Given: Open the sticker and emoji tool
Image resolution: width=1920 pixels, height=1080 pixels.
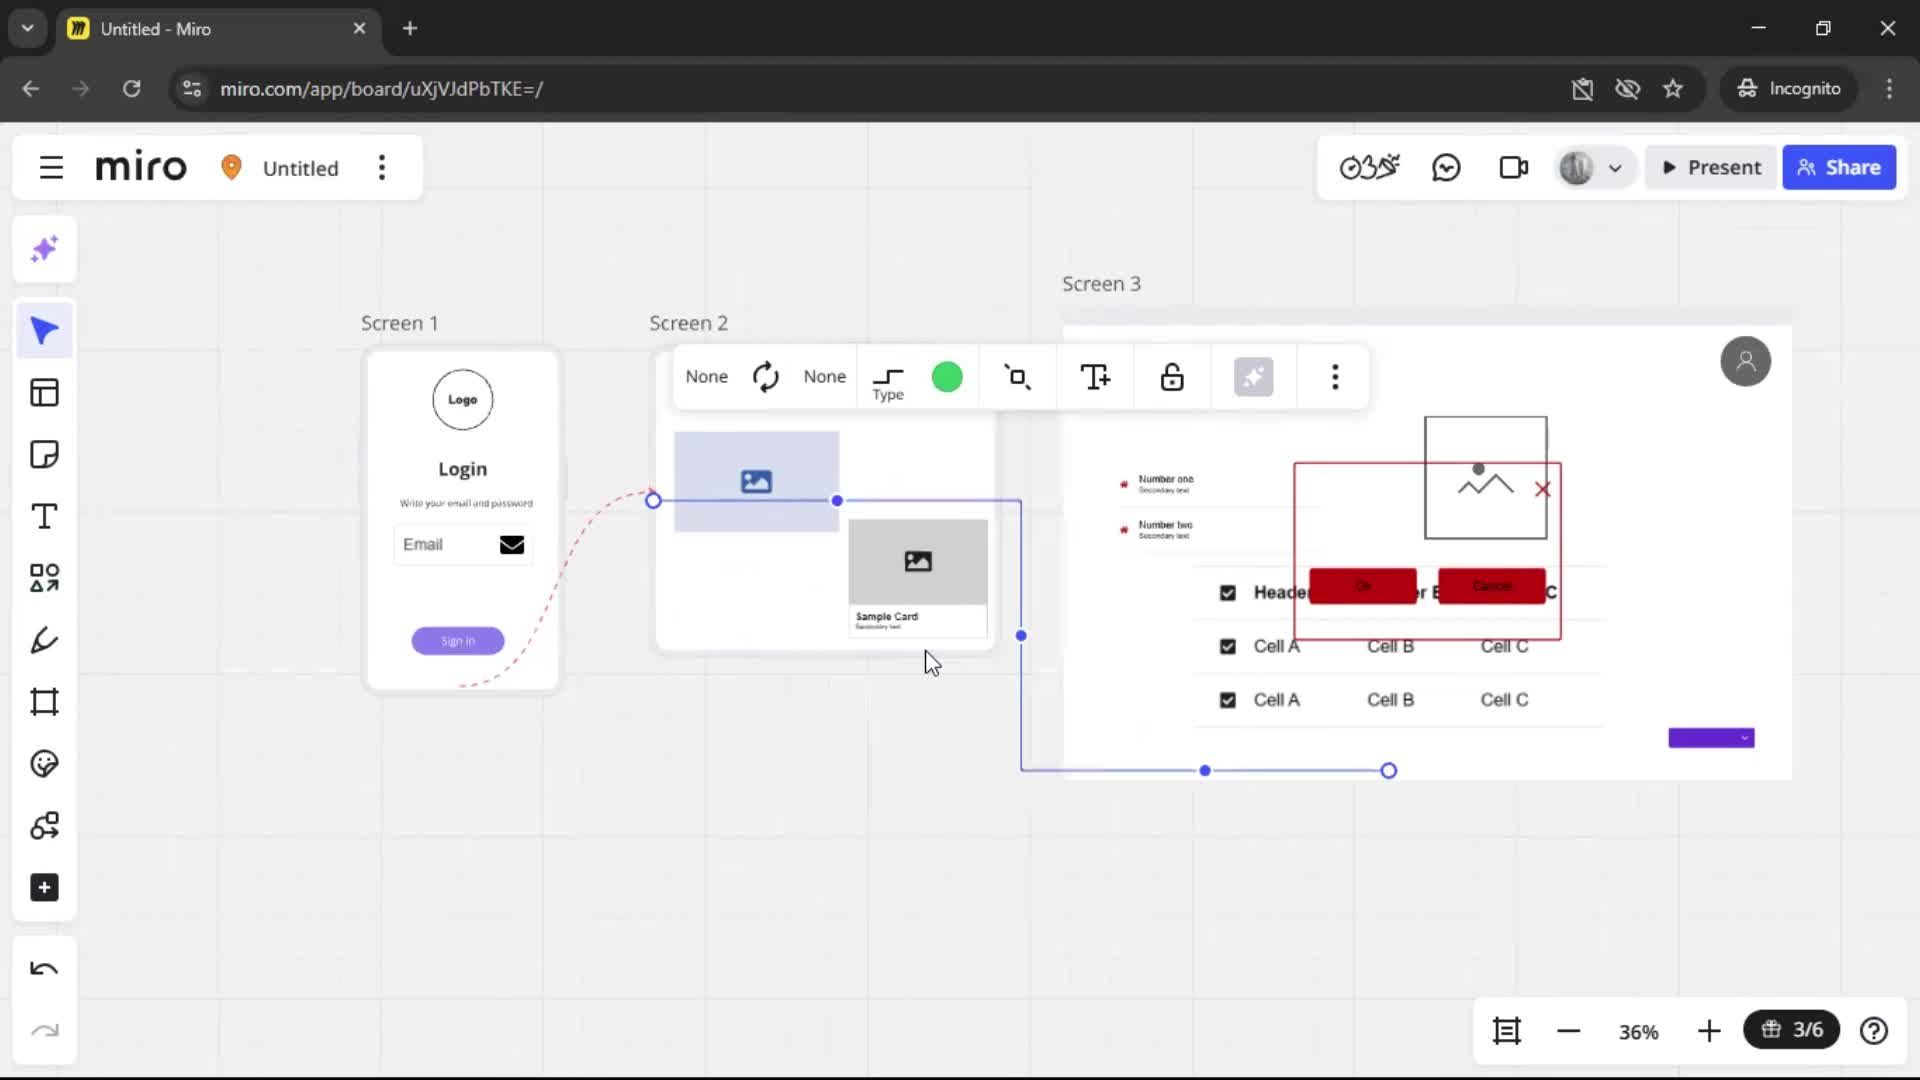Looking at the screenshot, I should click(44, 764).
